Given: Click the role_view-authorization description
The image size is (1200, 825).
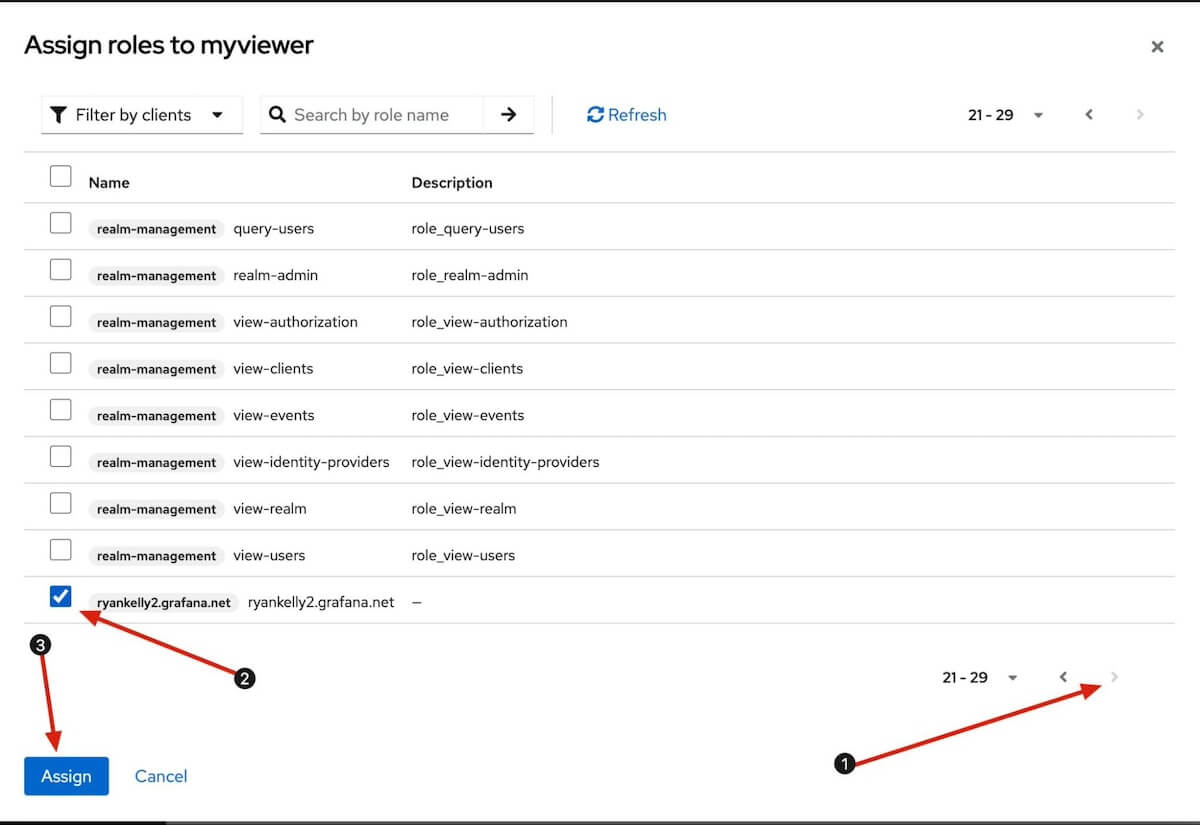Looking at the screenshot, I should pos(489,322).
